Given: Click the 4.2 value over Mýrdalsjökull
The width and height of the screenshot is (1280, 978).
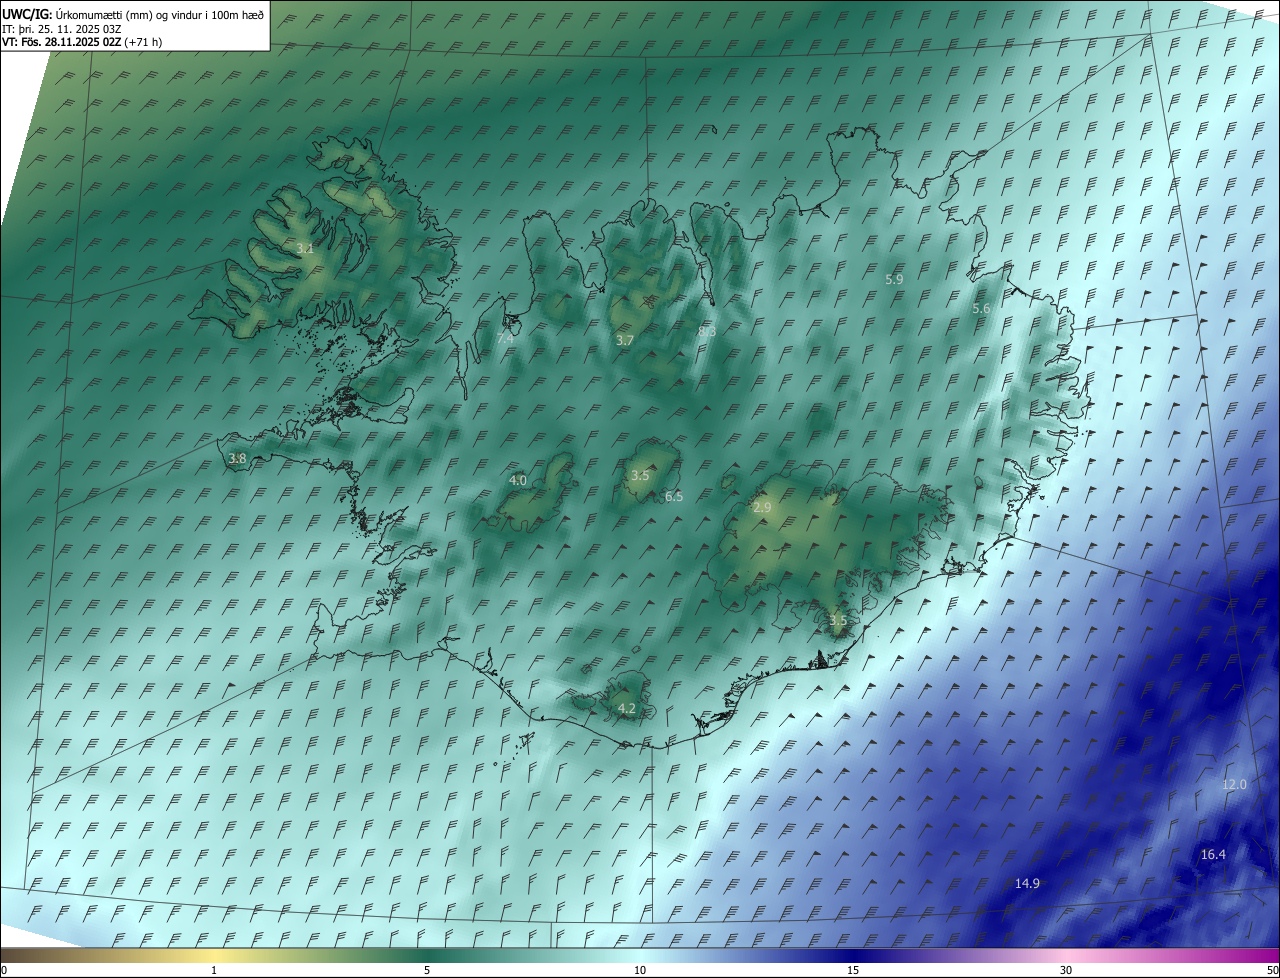Looking at the screenshot, I should [627, 709].
